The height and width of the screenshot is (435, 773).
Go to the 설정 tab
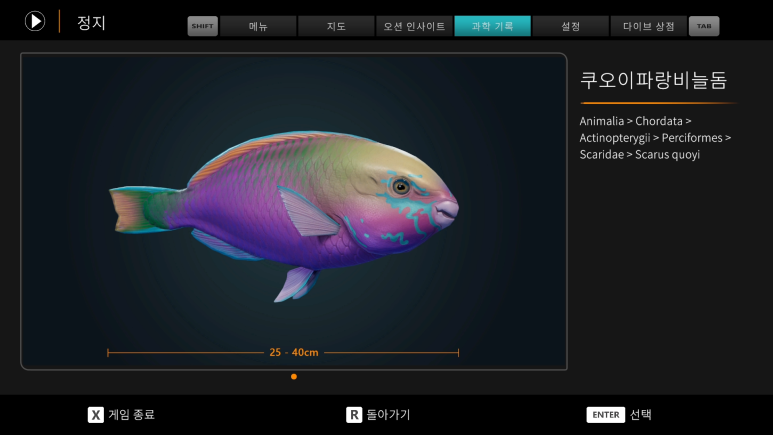click(570, 26)
